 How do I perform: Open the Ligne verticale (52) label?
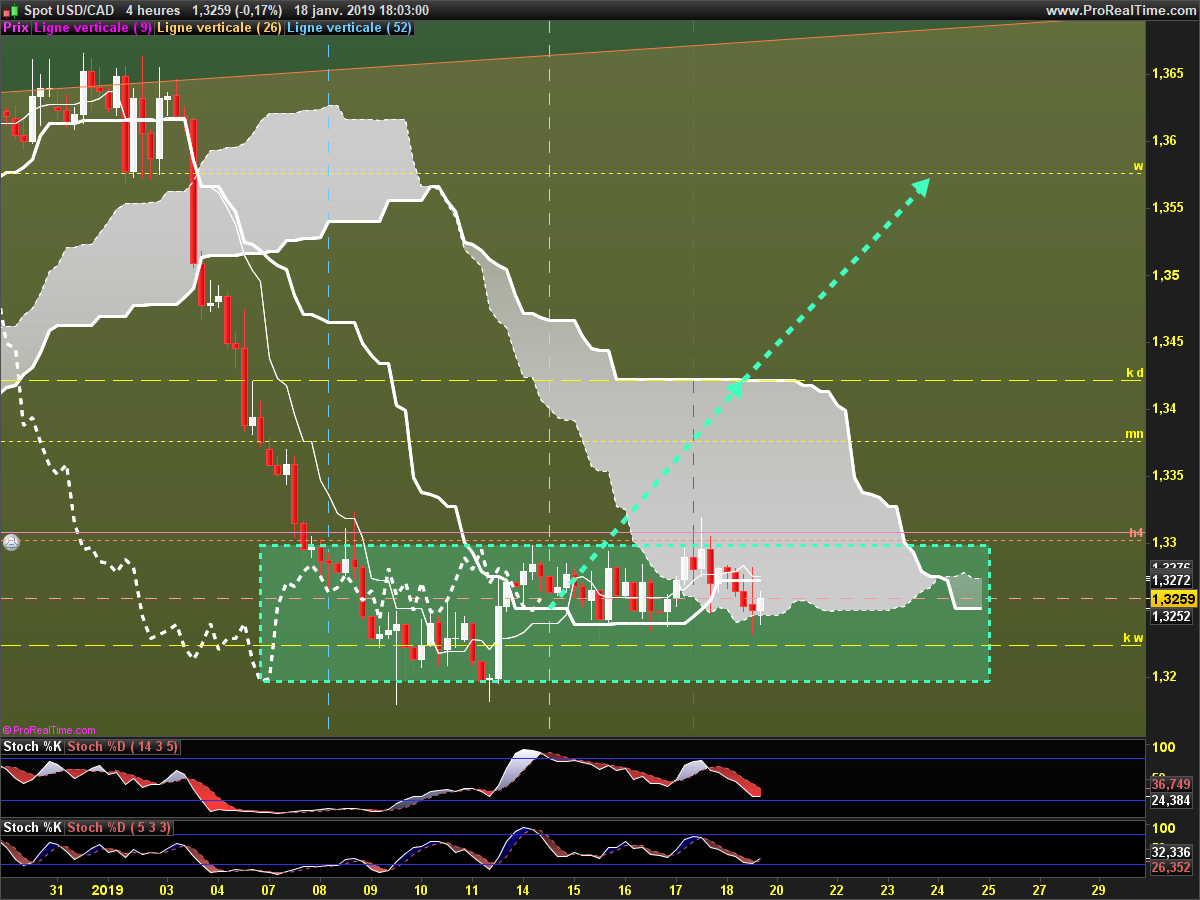coord(349,28)
